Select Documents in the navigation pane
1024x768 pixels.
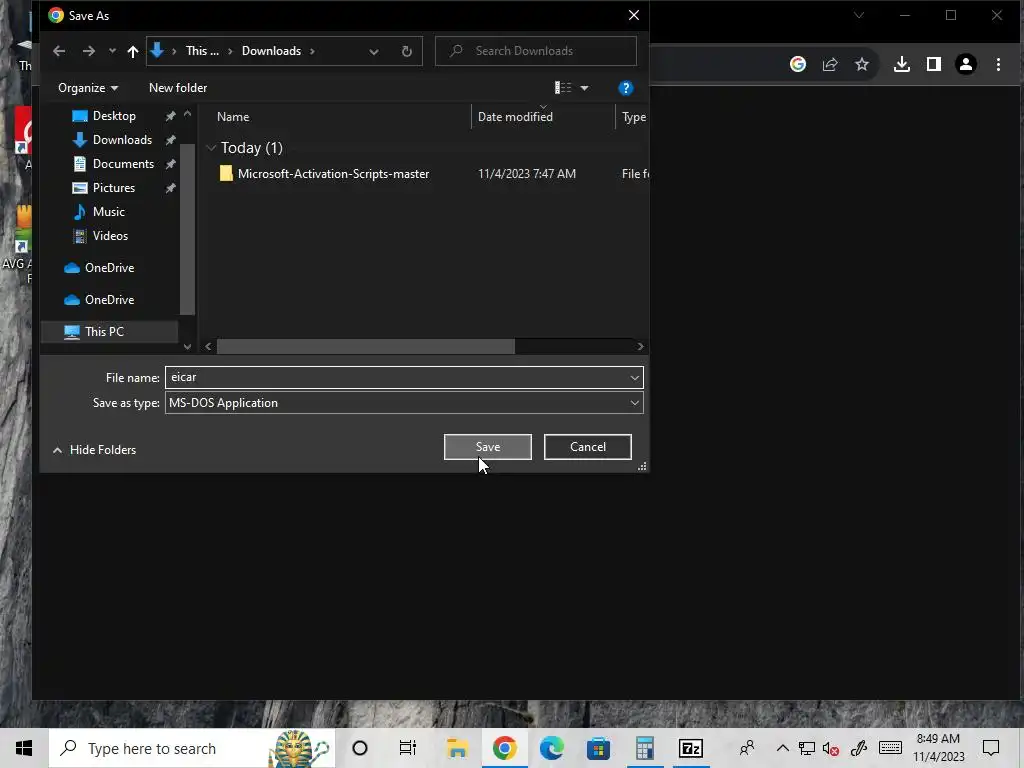pyautogui.click(x=123, y=164)
